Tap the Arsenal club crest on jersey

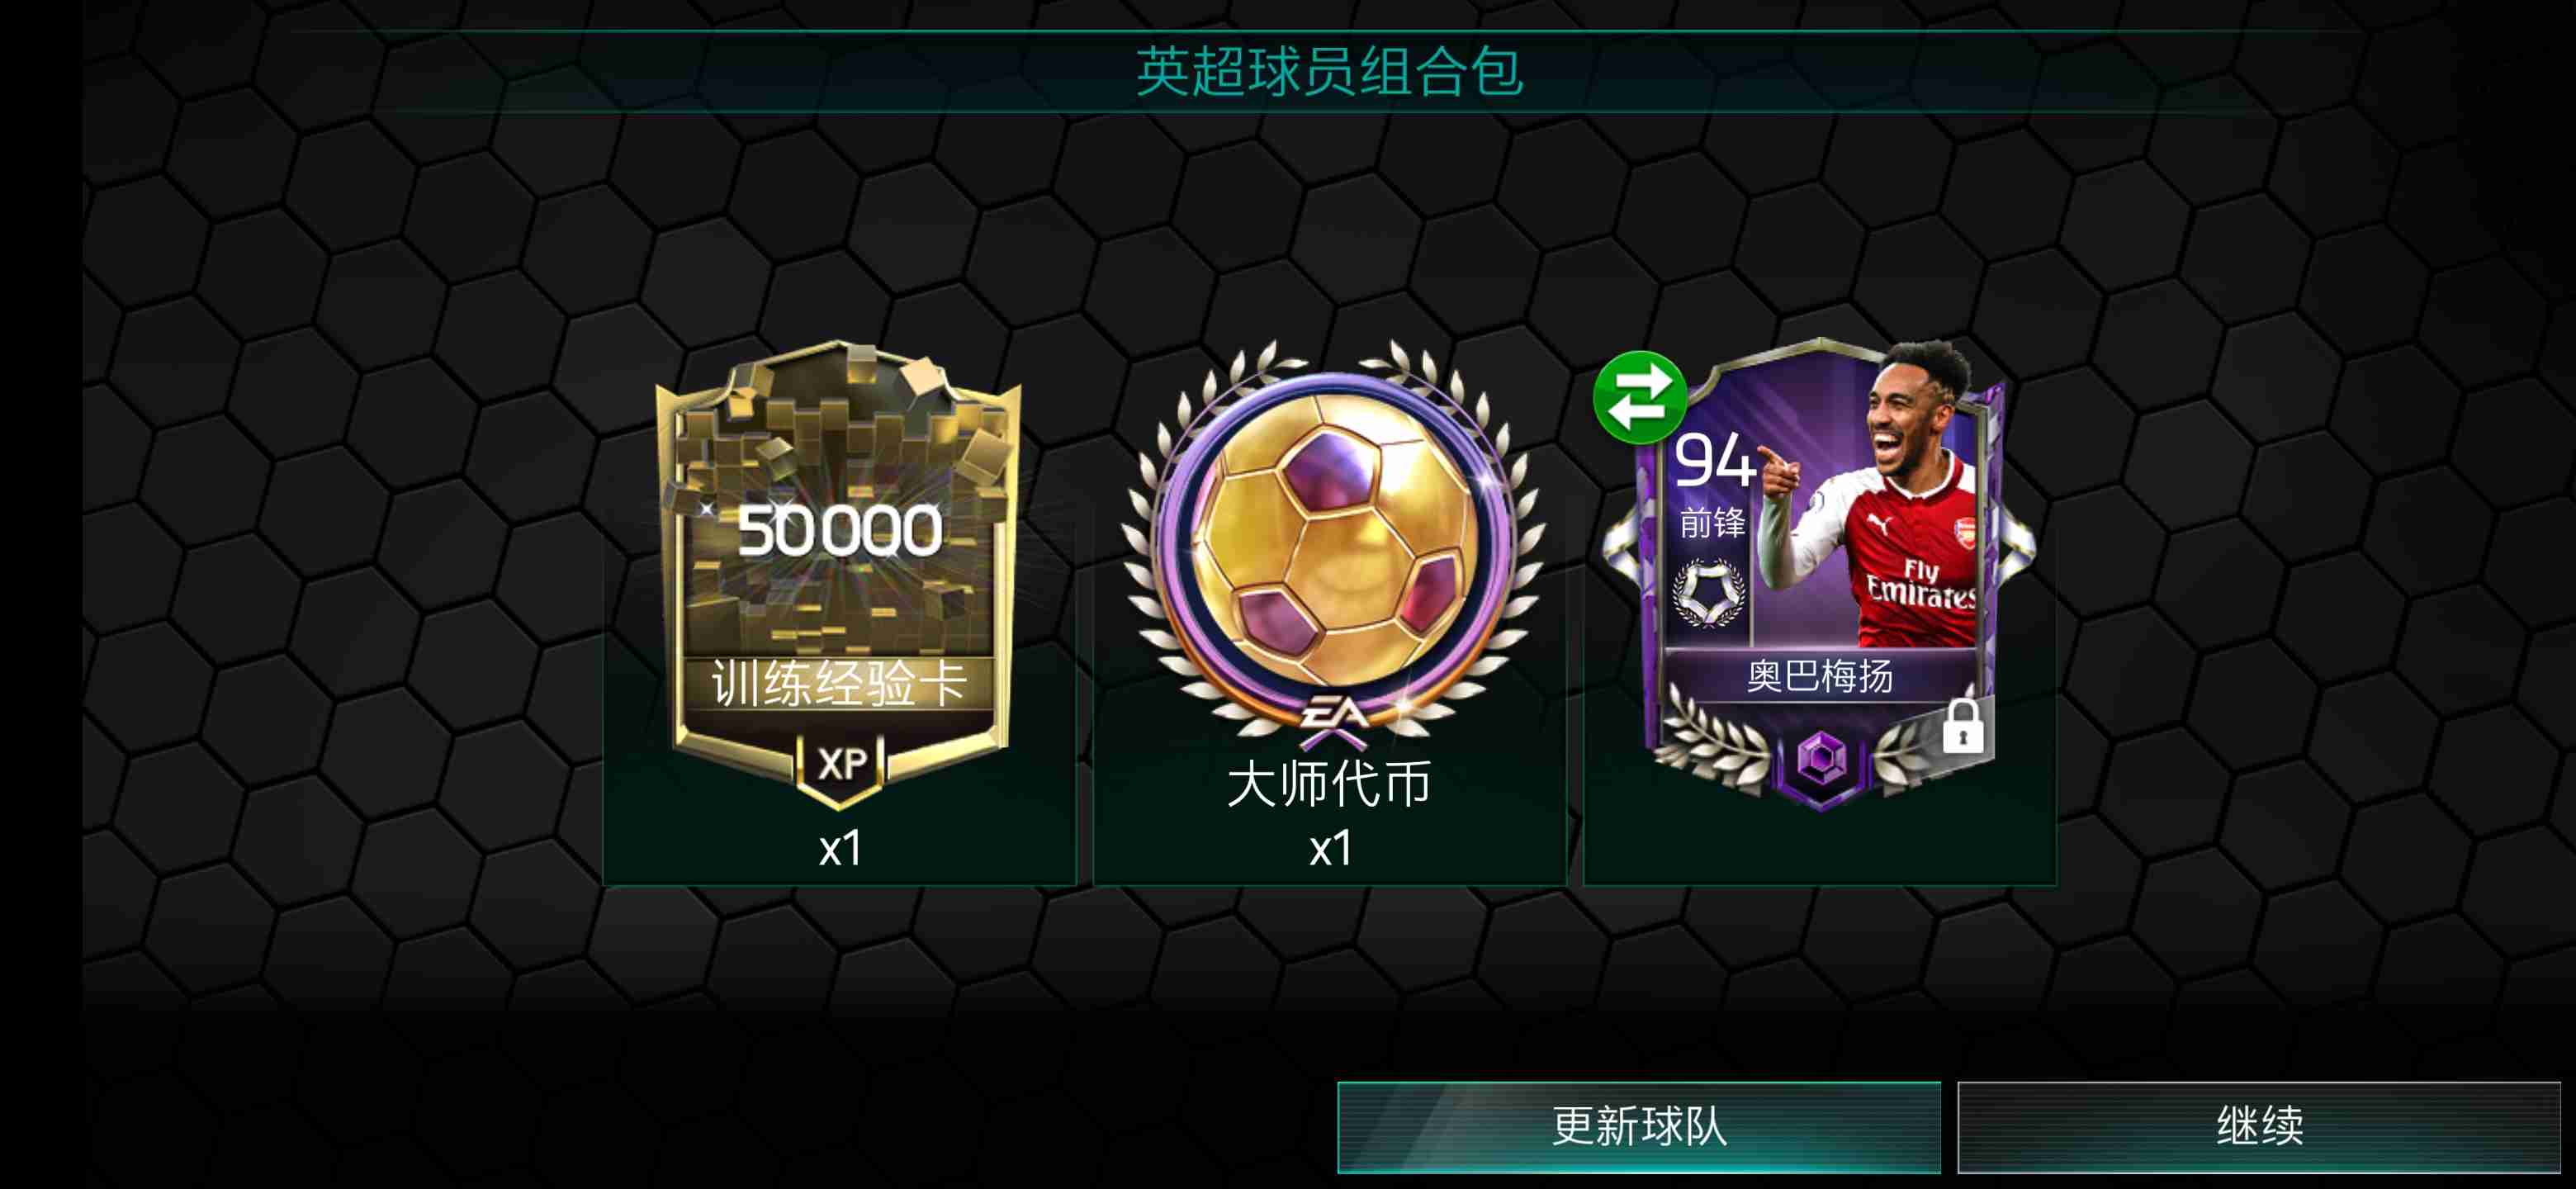1964,533
